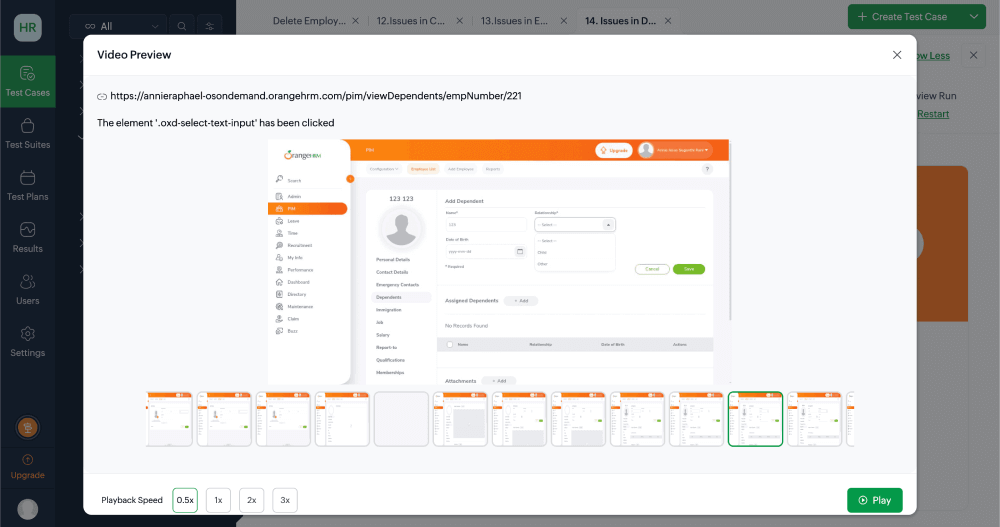Open the user avatar at sidebar bottom
Image resolution: width=1000 pixels, height=527 pixels.
pyautogui.click(x=27, y=508)
